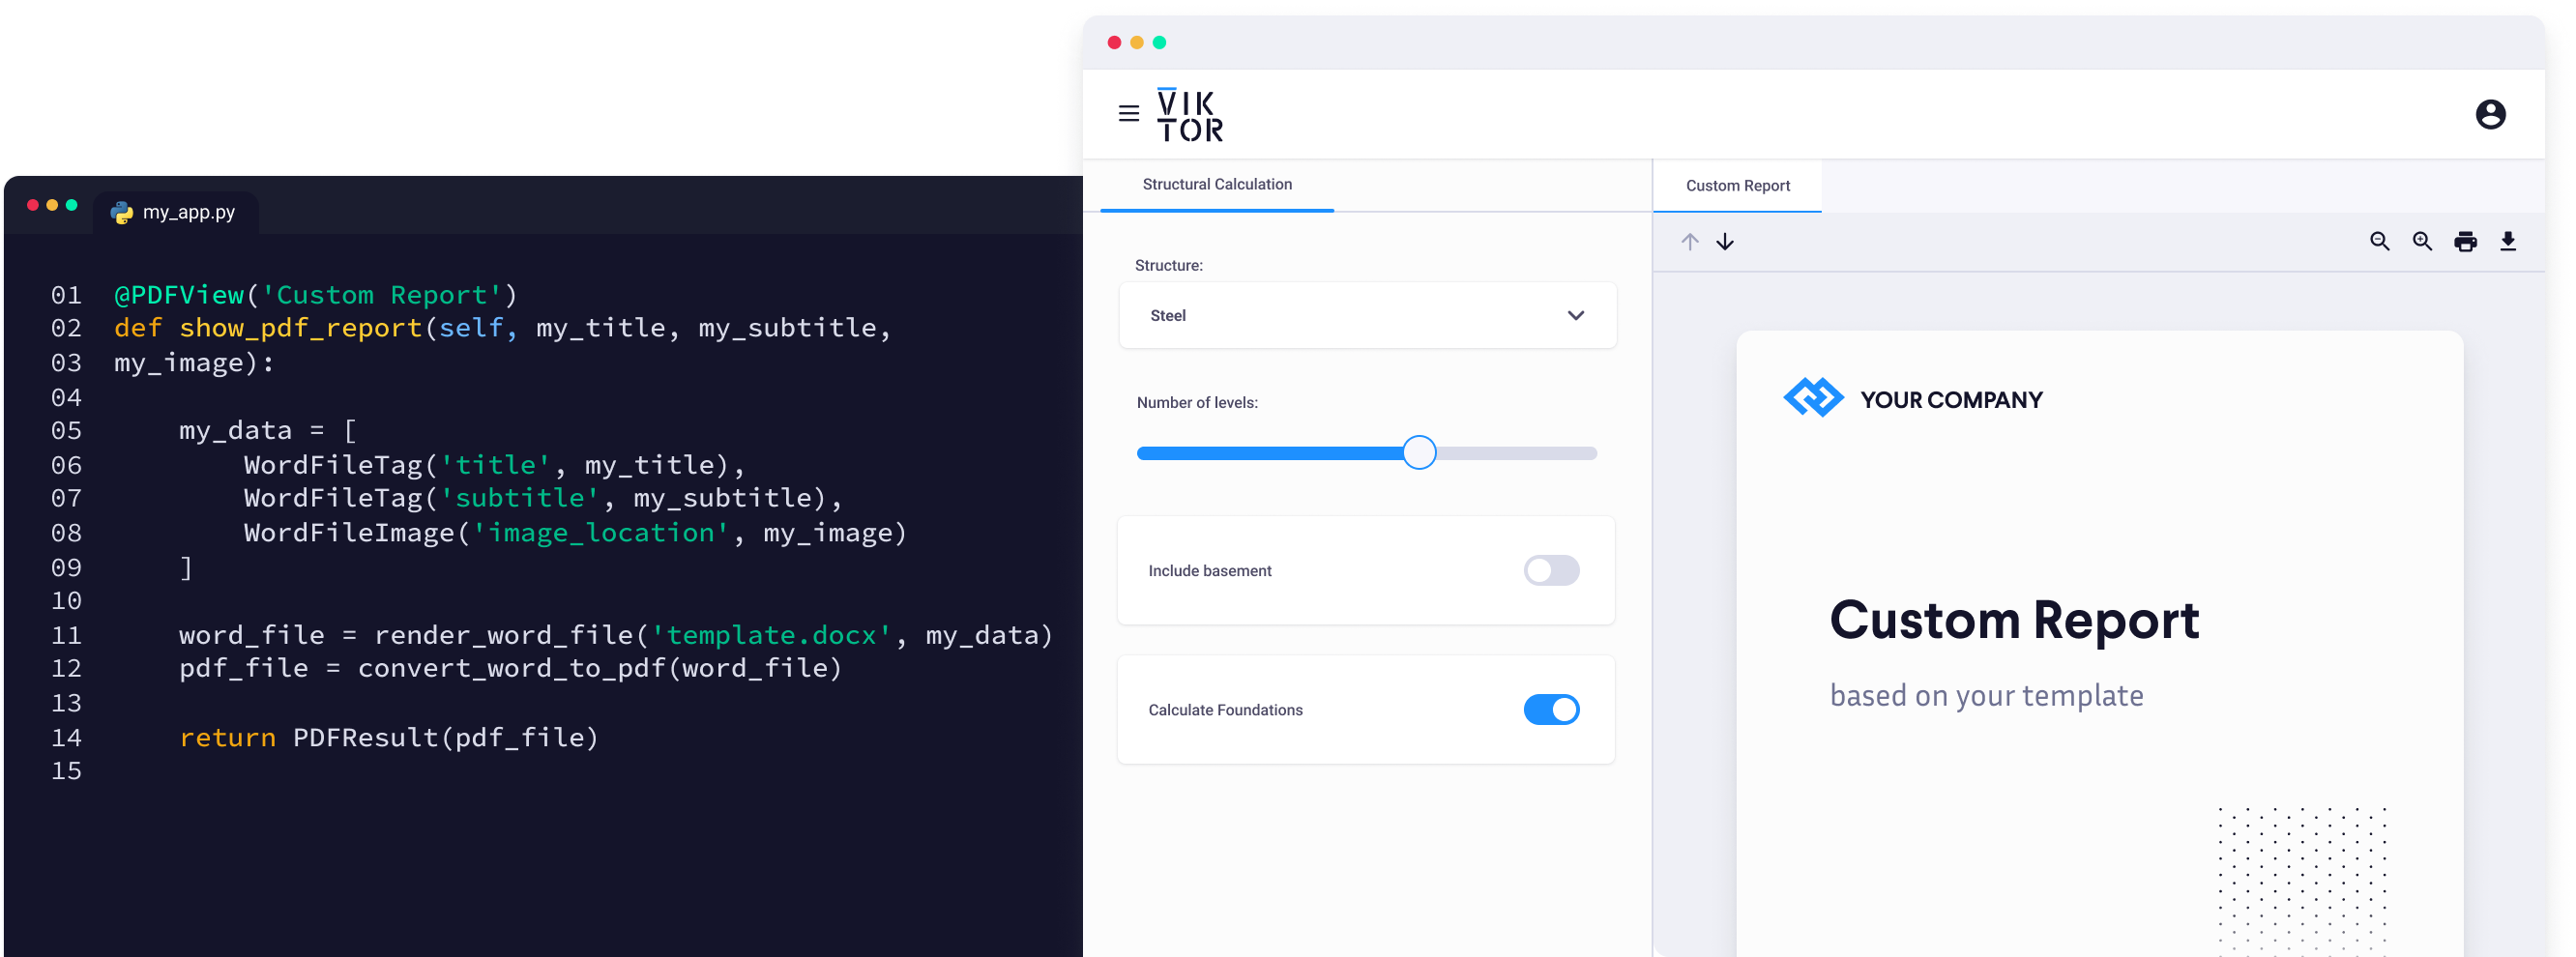The height and width of the screenshot is (957, 2576).
Task: Print the Custom Report PDF
Action: tap(2465, 242)
